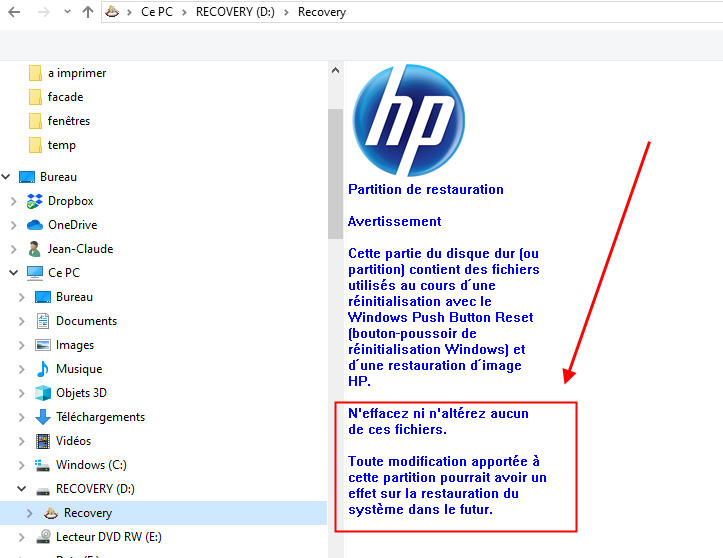Select the facade folder label
Viewport: 723px width, 558px height.
65,97
